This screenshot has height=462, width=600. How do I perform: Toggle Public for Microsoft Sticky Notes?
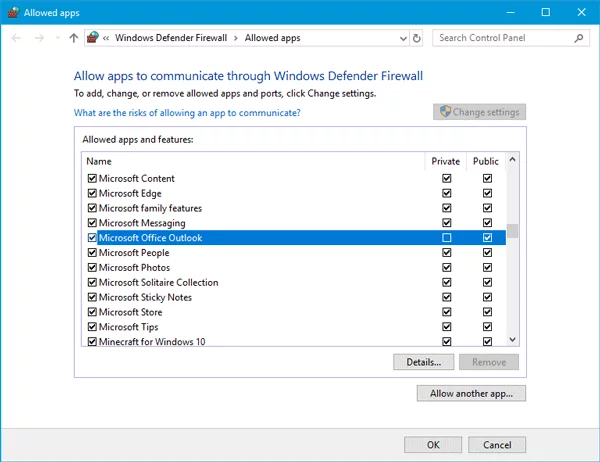coord(487,297)
